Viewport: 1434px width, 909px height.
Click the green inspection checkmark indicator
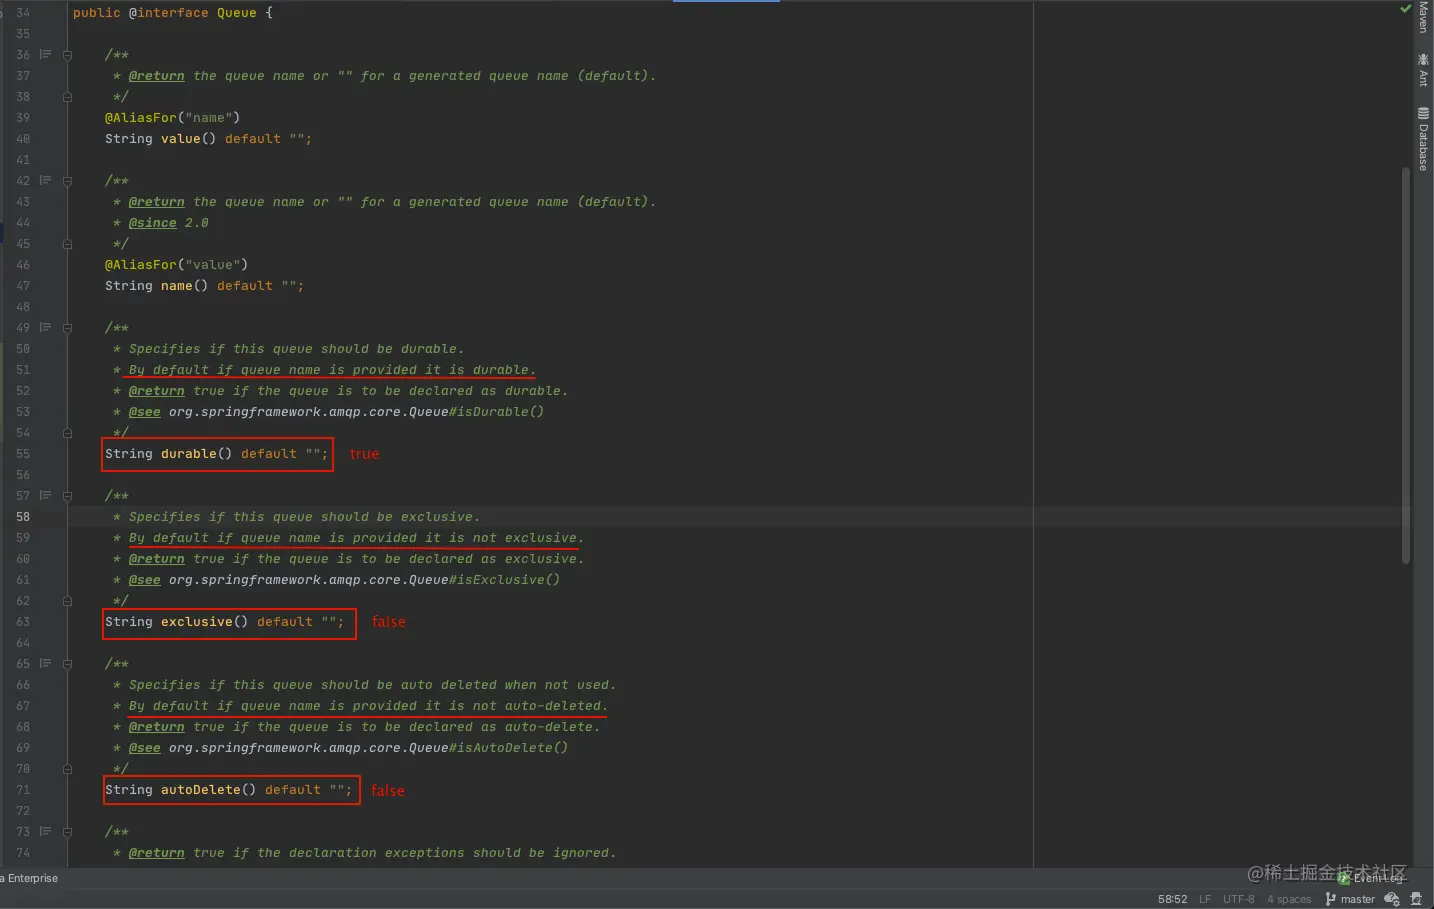tap(1405, 9)
